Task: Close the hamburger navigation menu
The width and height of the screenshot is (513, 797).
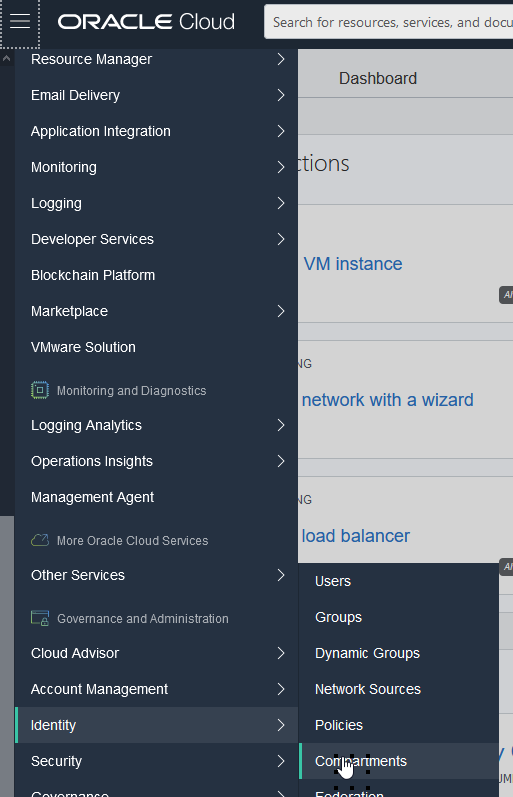Action: point(20,22)
